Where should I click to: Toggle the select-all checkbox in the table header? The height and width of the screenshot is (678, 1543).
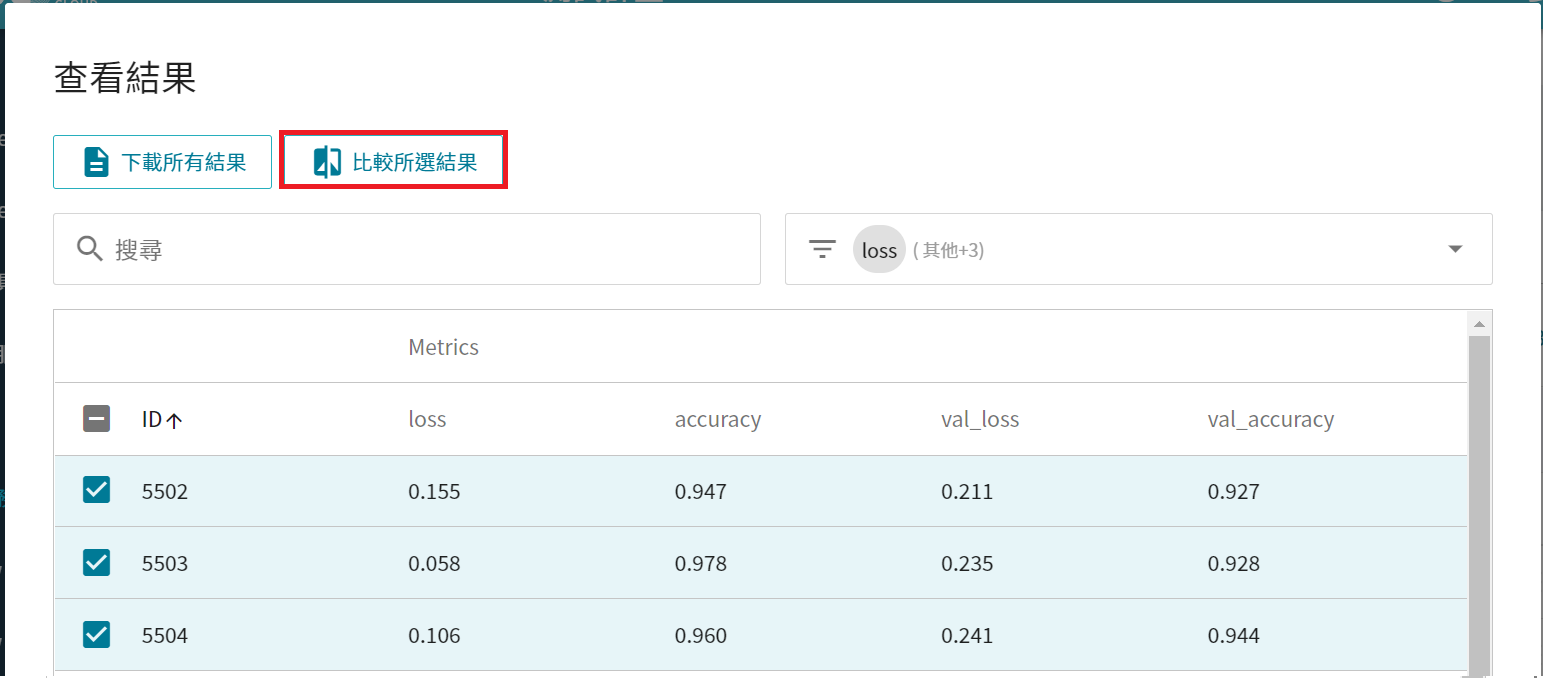tap(96, 419)
